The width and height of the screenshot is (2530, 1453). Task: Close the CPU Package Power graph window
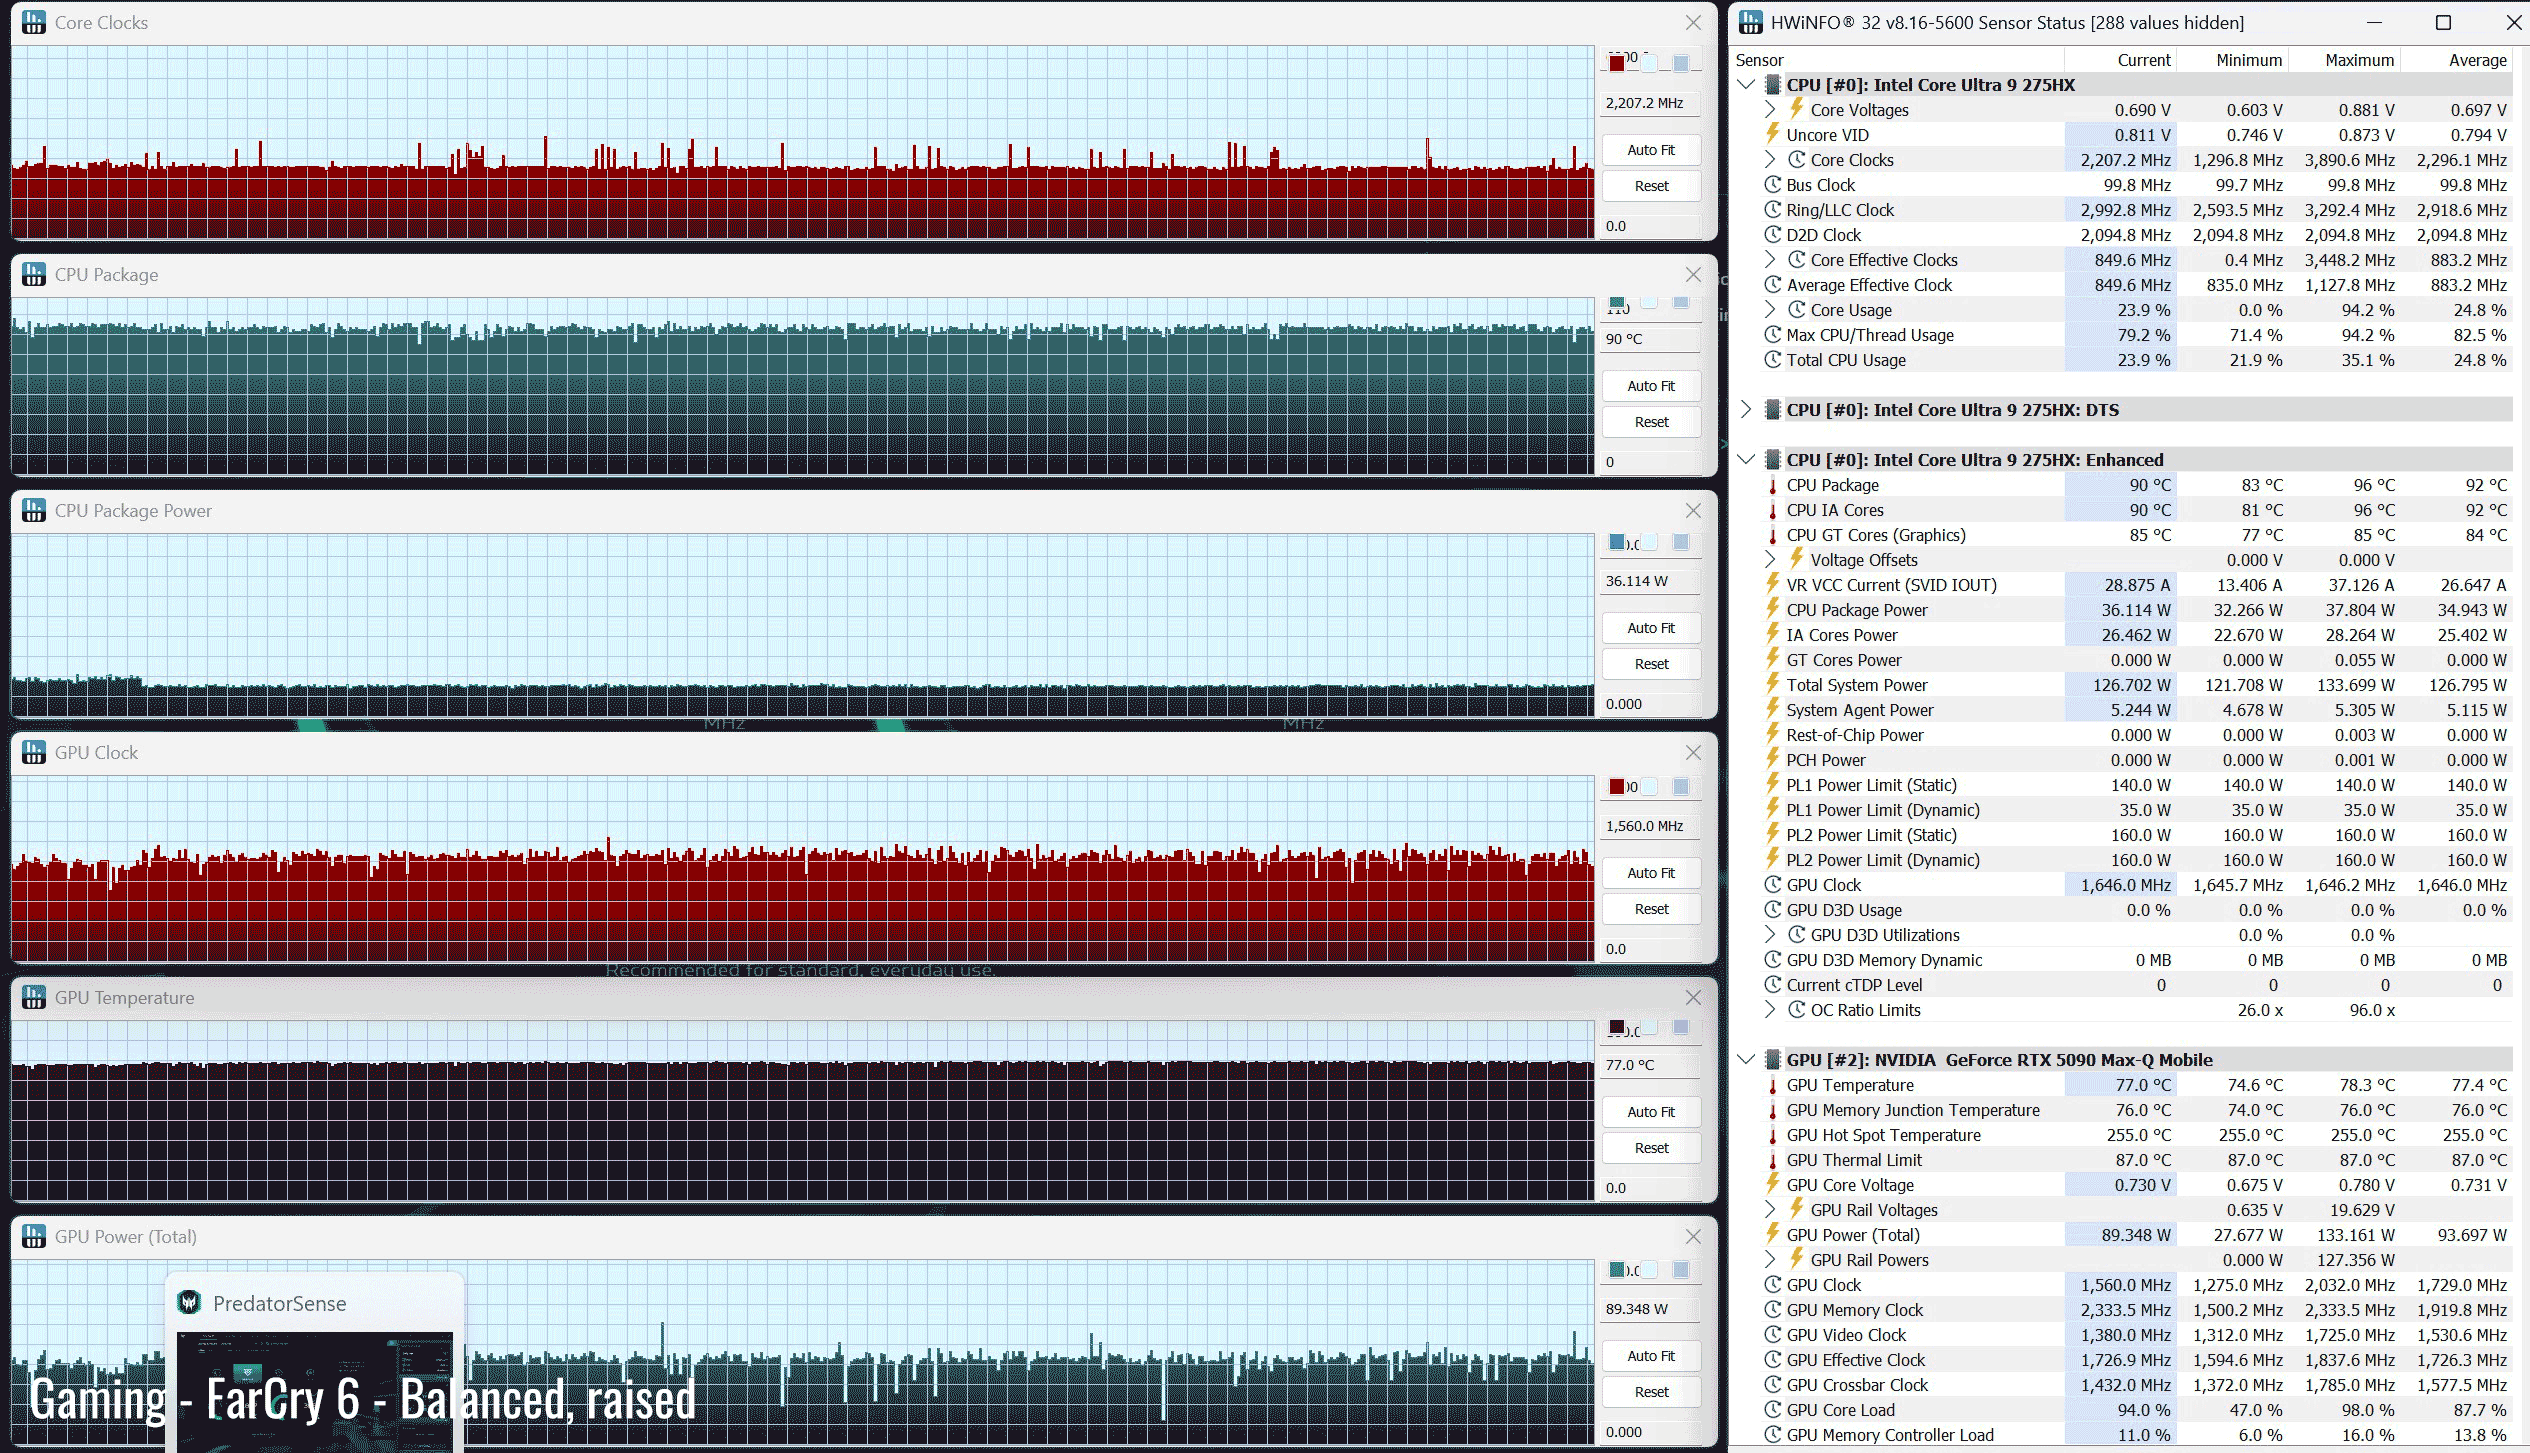click(1693, 510)
